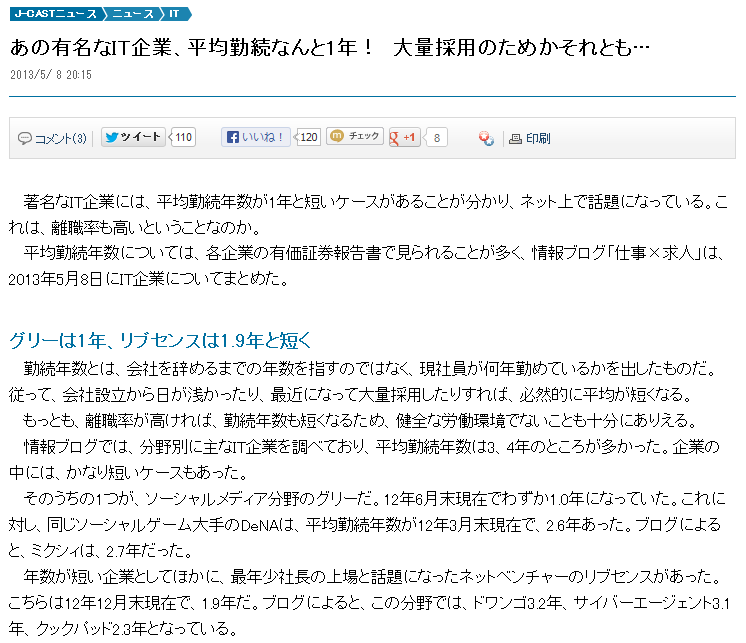Click the bookmark sharing icon beside 印刷
Image resolution: width=746 pixels, height=643 pixels.
486,138
